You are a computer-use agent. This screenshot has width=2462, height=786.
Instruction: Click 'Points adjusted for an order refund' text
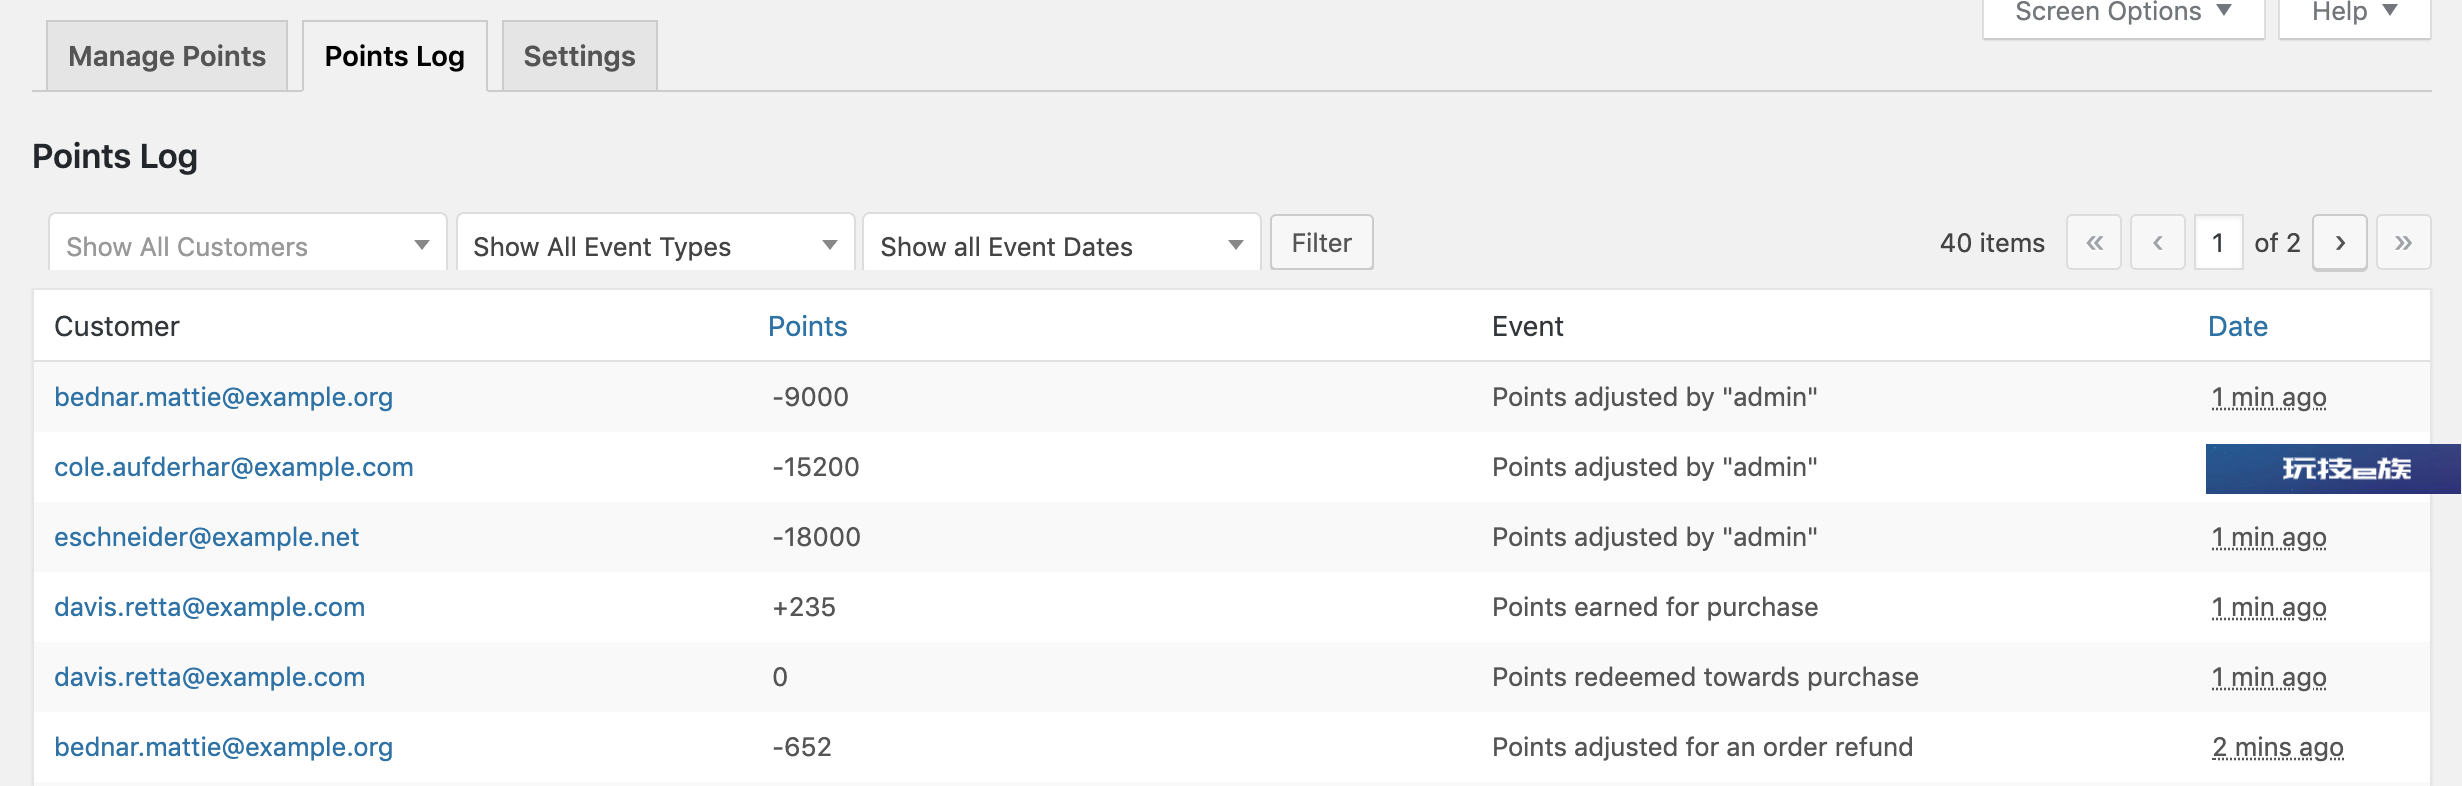click(x=1702, y=747)
